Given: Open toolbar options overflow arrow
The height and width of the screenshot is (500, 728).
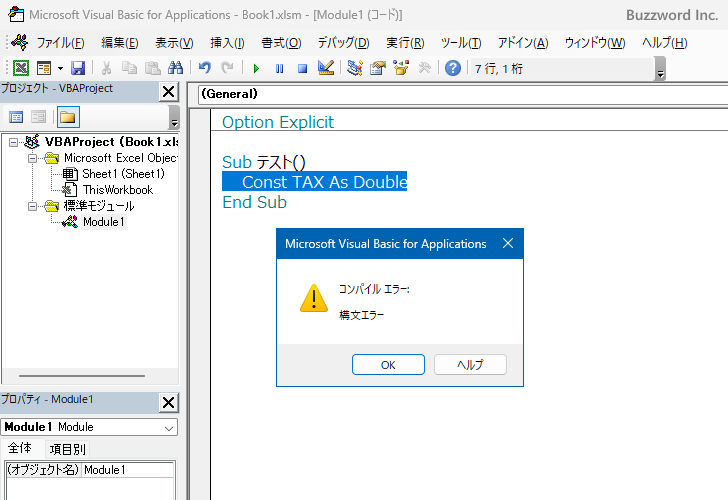Looking at the screenshot, I should (660, 69).
